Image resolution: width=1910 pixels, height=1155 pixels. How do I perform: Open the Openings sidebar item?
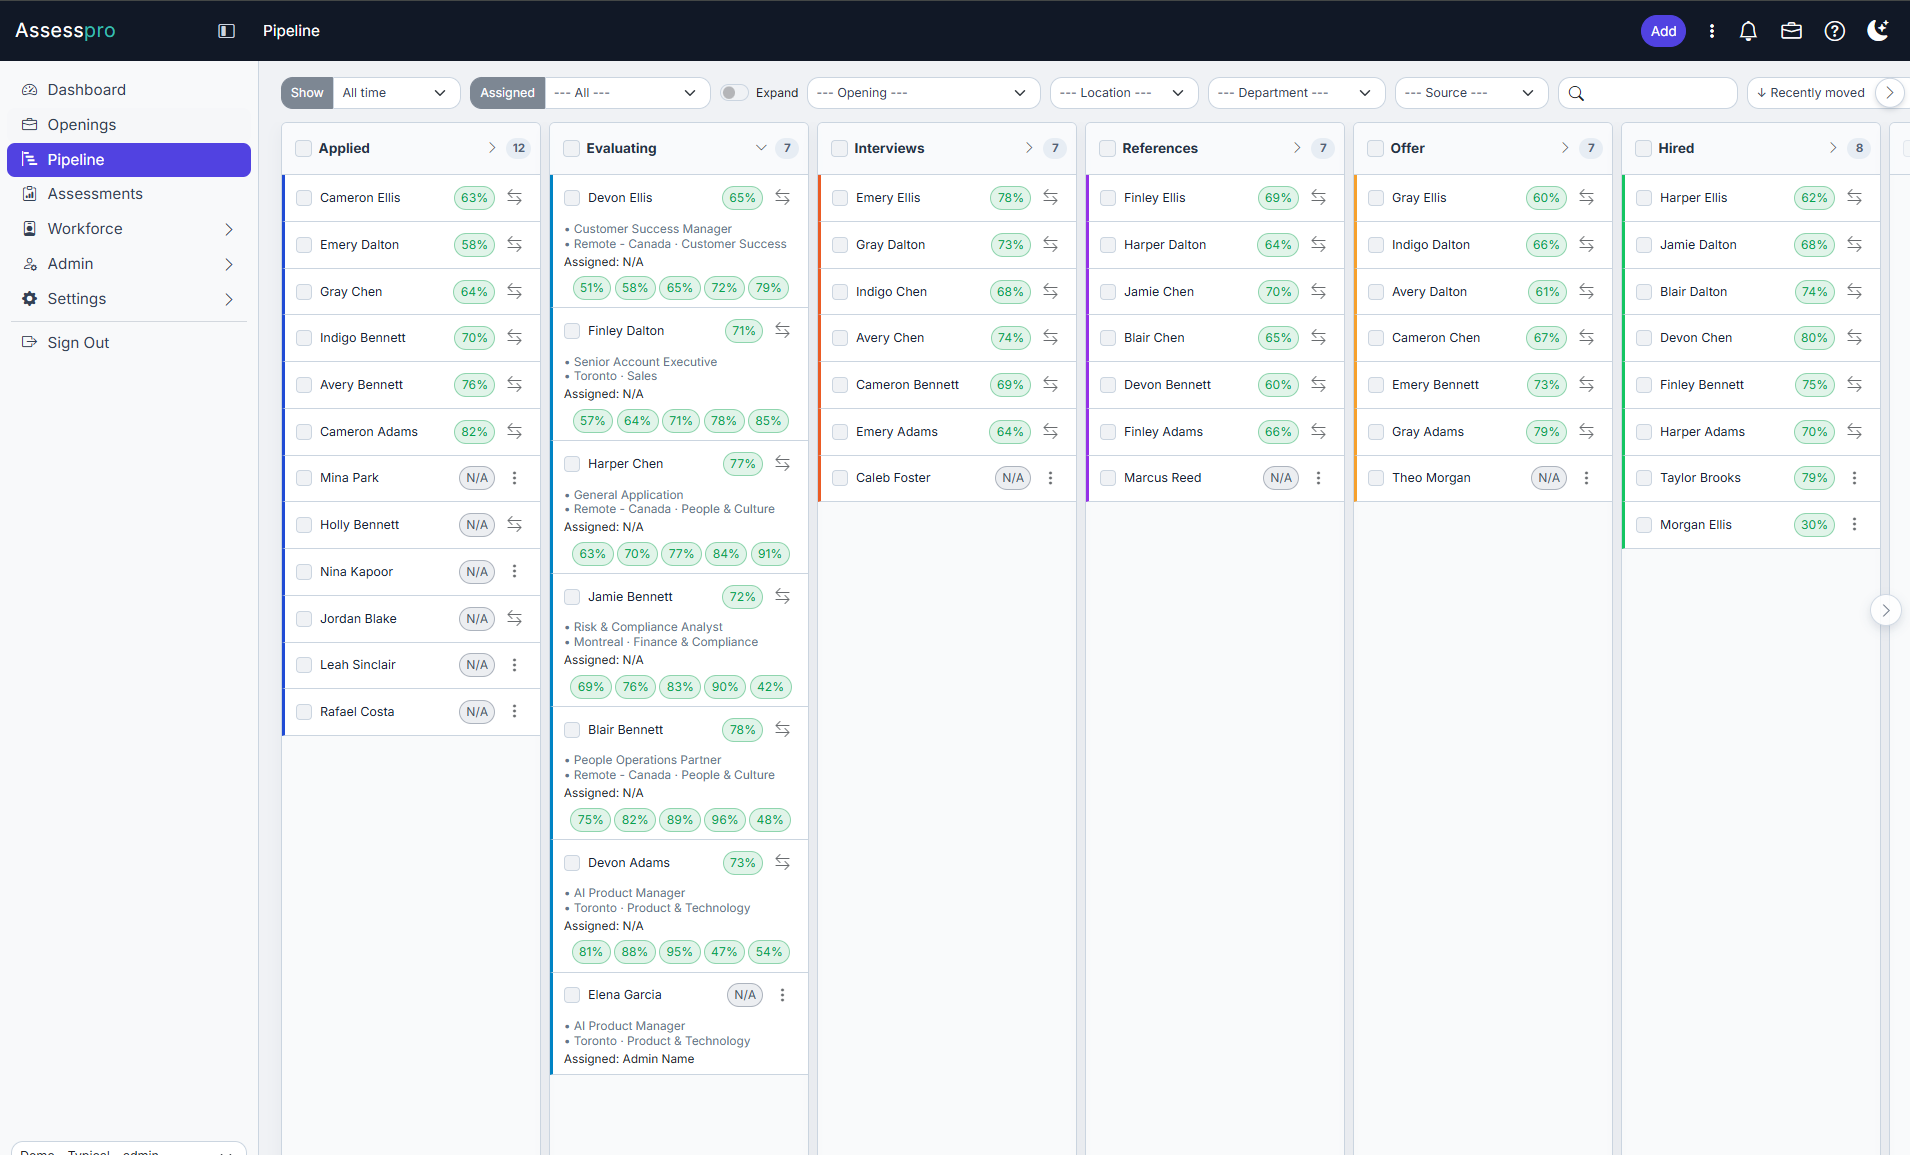tap(129, 125)
